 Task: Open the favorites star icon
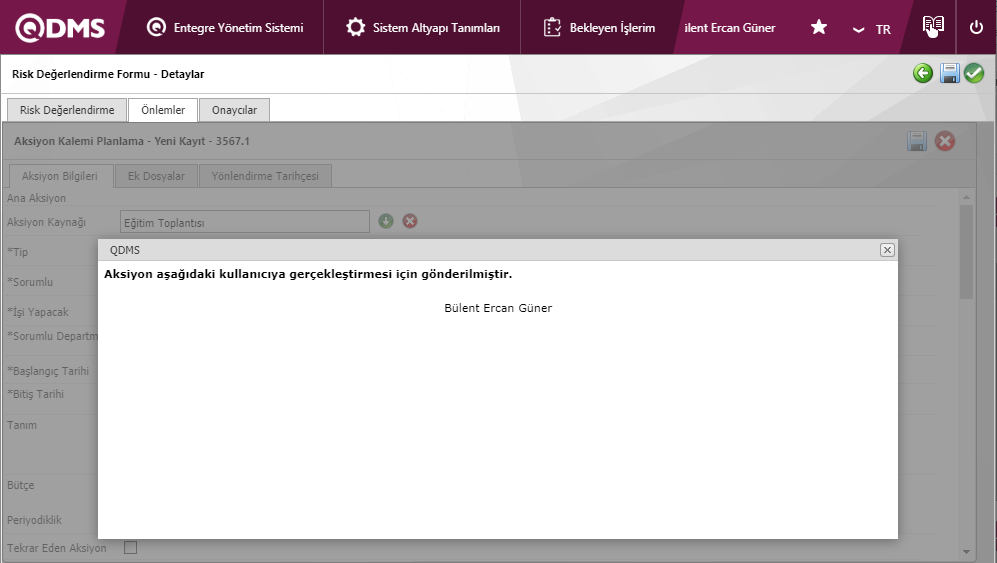click(818, 28)
